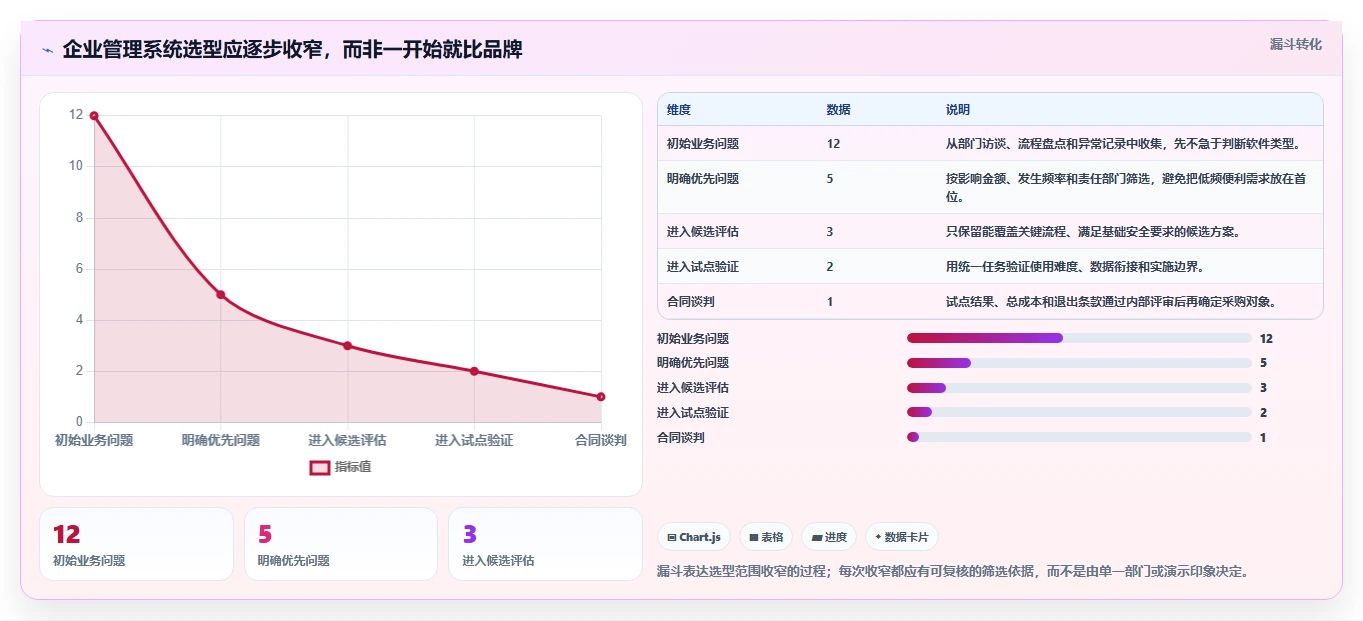Click the table data value 5

pos(831,179)
